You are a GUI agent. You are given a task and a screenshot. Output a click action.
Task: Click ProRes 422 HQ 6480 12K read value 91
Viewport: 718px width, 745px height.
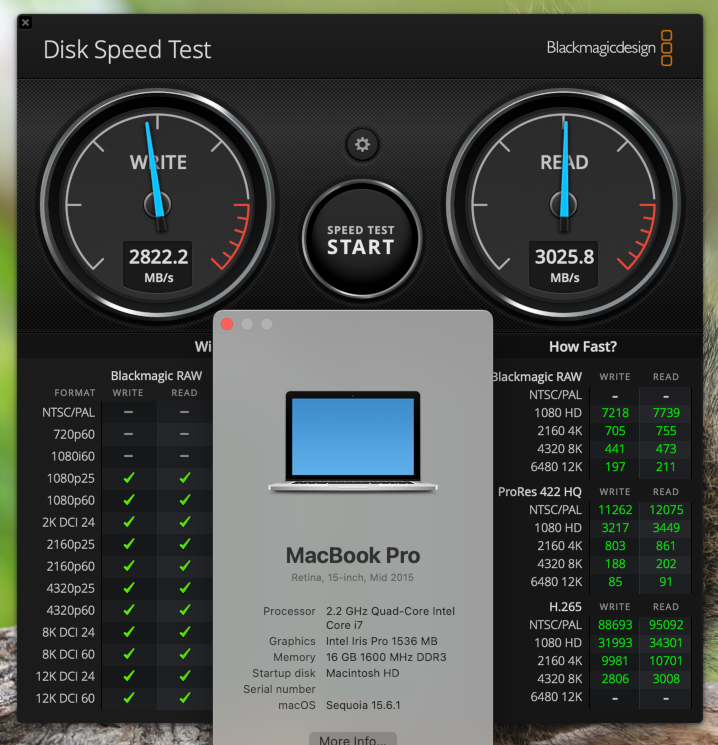click(666, 582)
